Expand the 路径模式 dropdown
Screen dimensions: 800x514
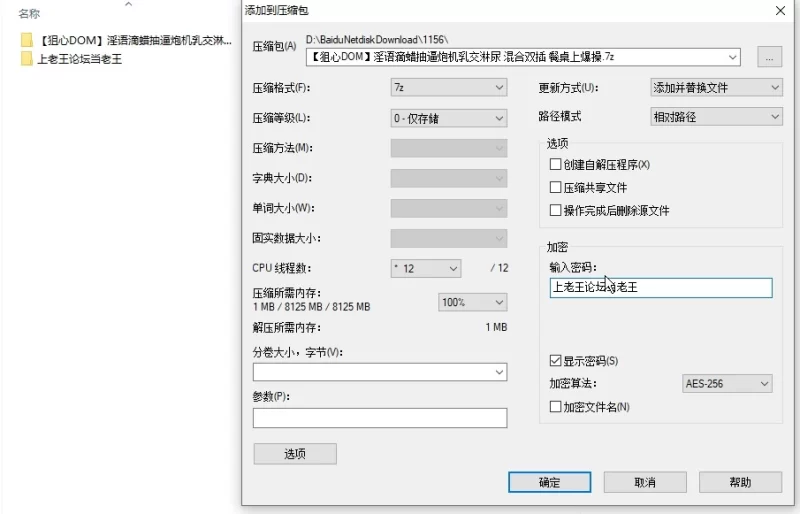click(x=715, y=117)
